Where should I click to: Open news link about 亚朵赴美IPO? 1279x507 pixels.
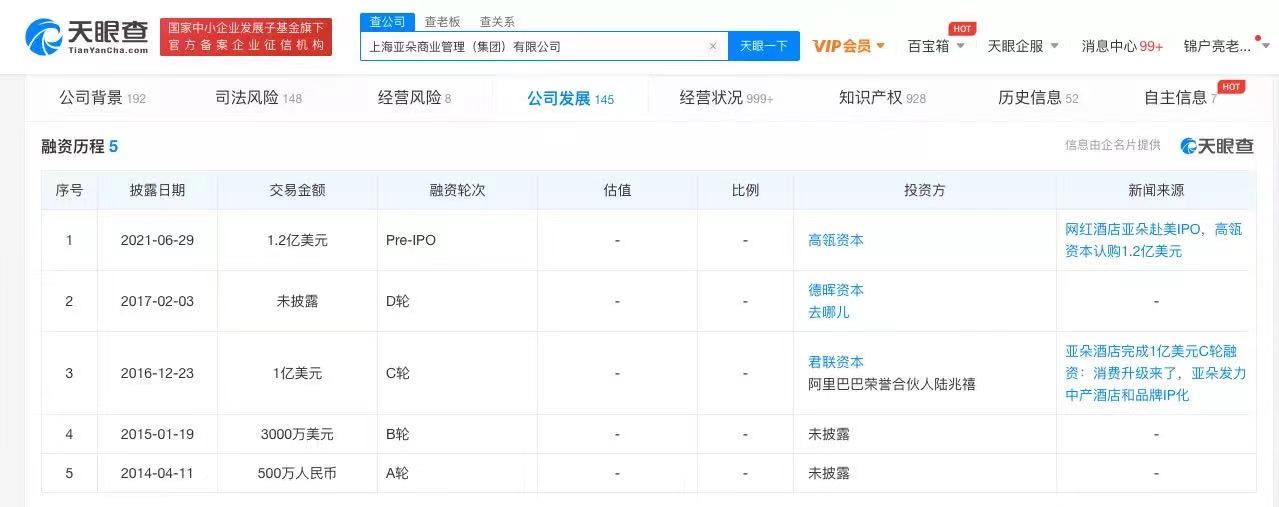click(x=1153, y=240)
